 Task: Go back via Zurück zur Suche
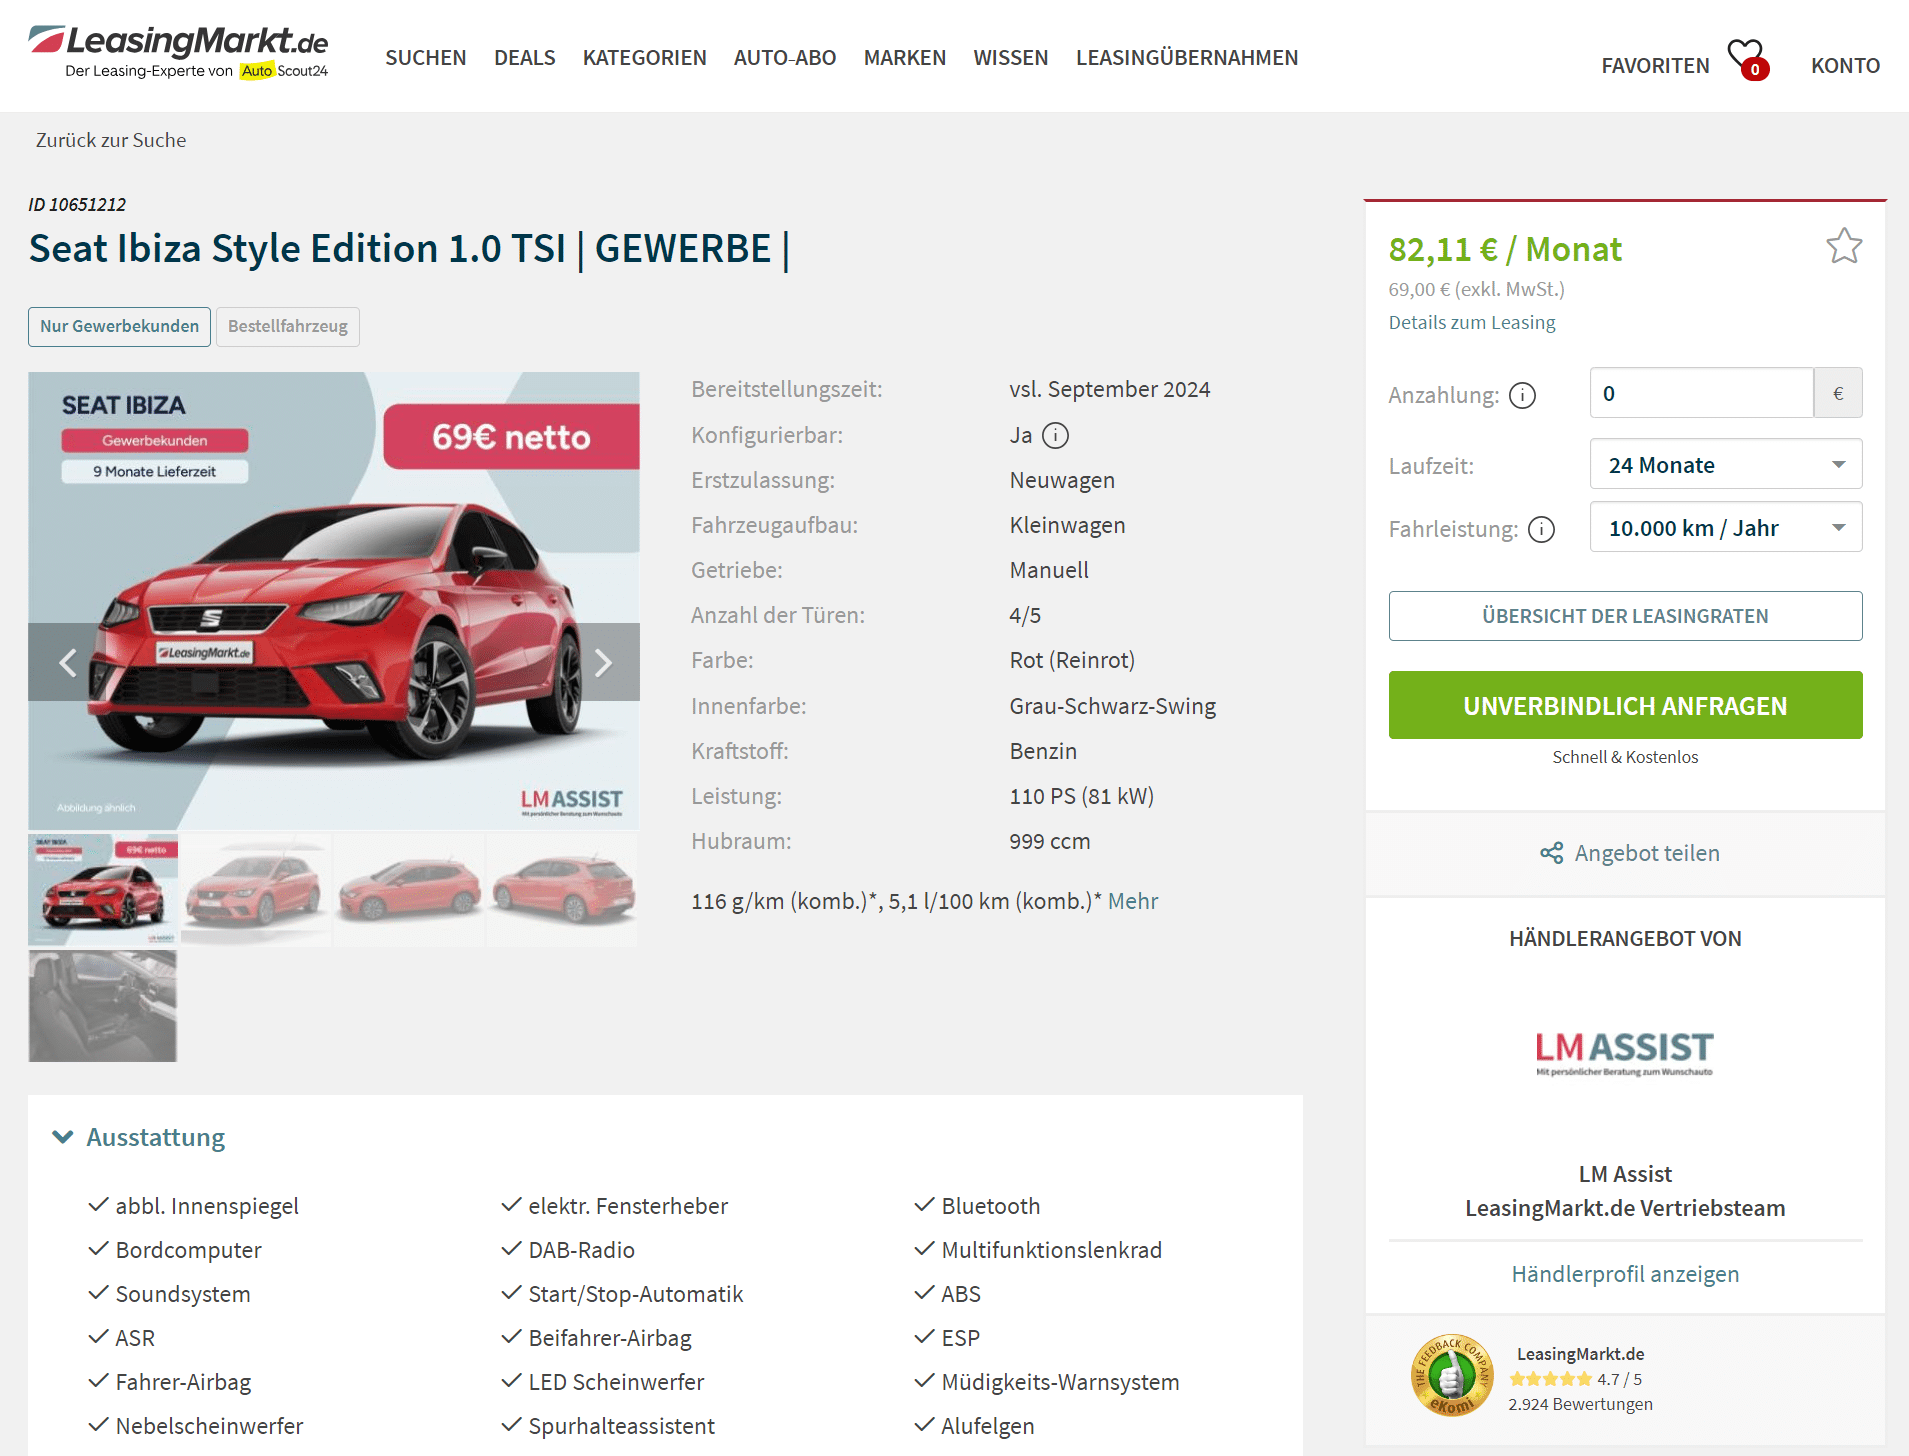pos(111,140)
